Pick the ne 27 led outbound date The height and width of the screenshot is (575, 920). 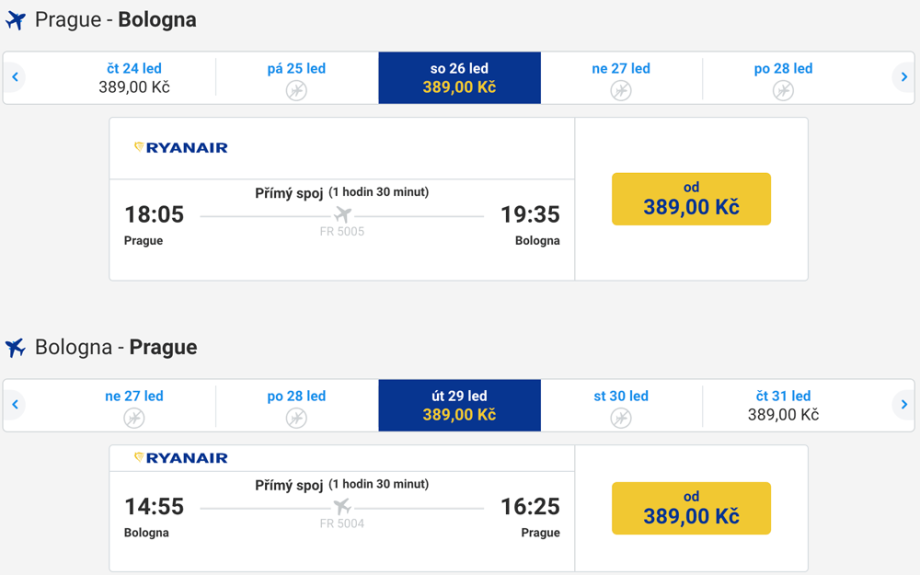click(620, 78)
